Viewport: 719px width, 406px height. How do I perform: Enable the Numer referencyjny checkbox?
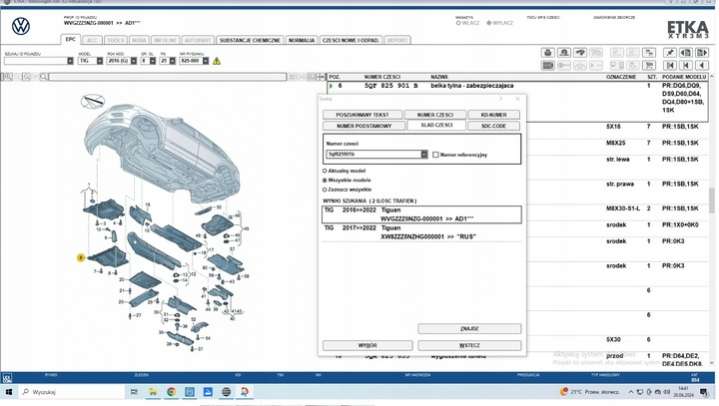click(436, 155)
